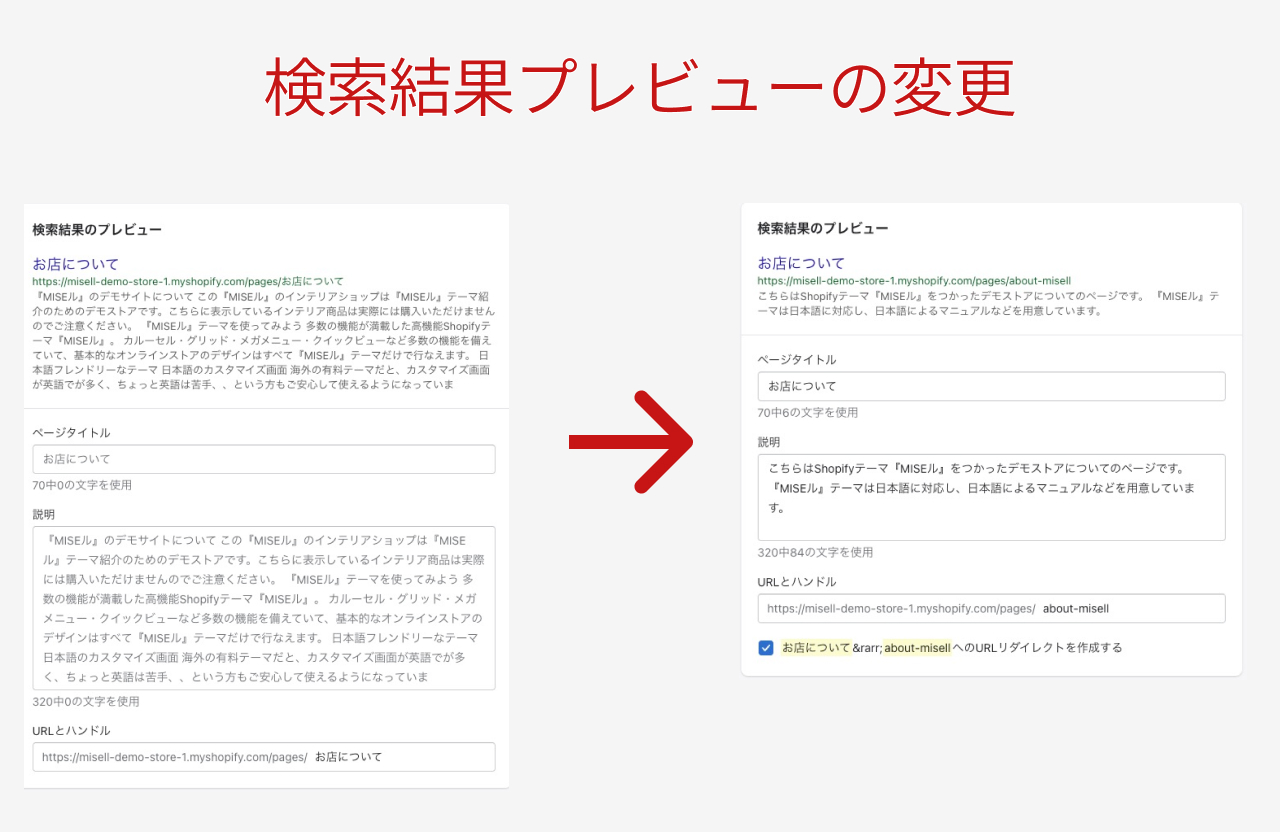This screenshot has height=832, width=1280.
Task: Open the left preview title link お店について
Action: point(76,264)
